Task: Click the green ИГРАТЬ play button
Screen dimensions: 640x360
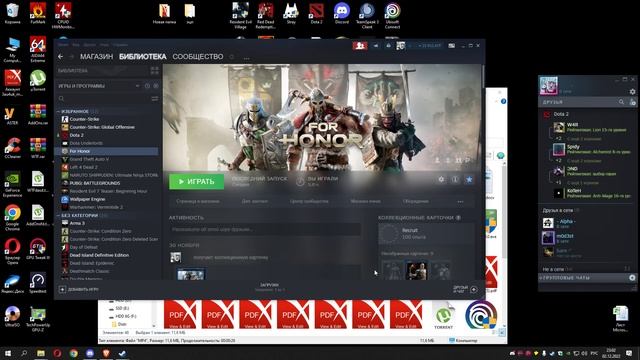Action: click(x=196, y=182)
